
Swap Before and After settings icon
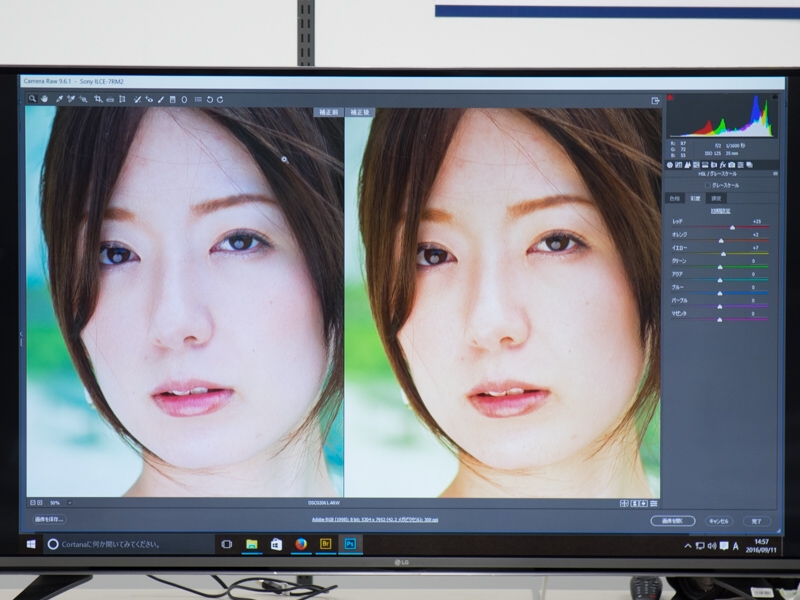click(x=635, y=504)
